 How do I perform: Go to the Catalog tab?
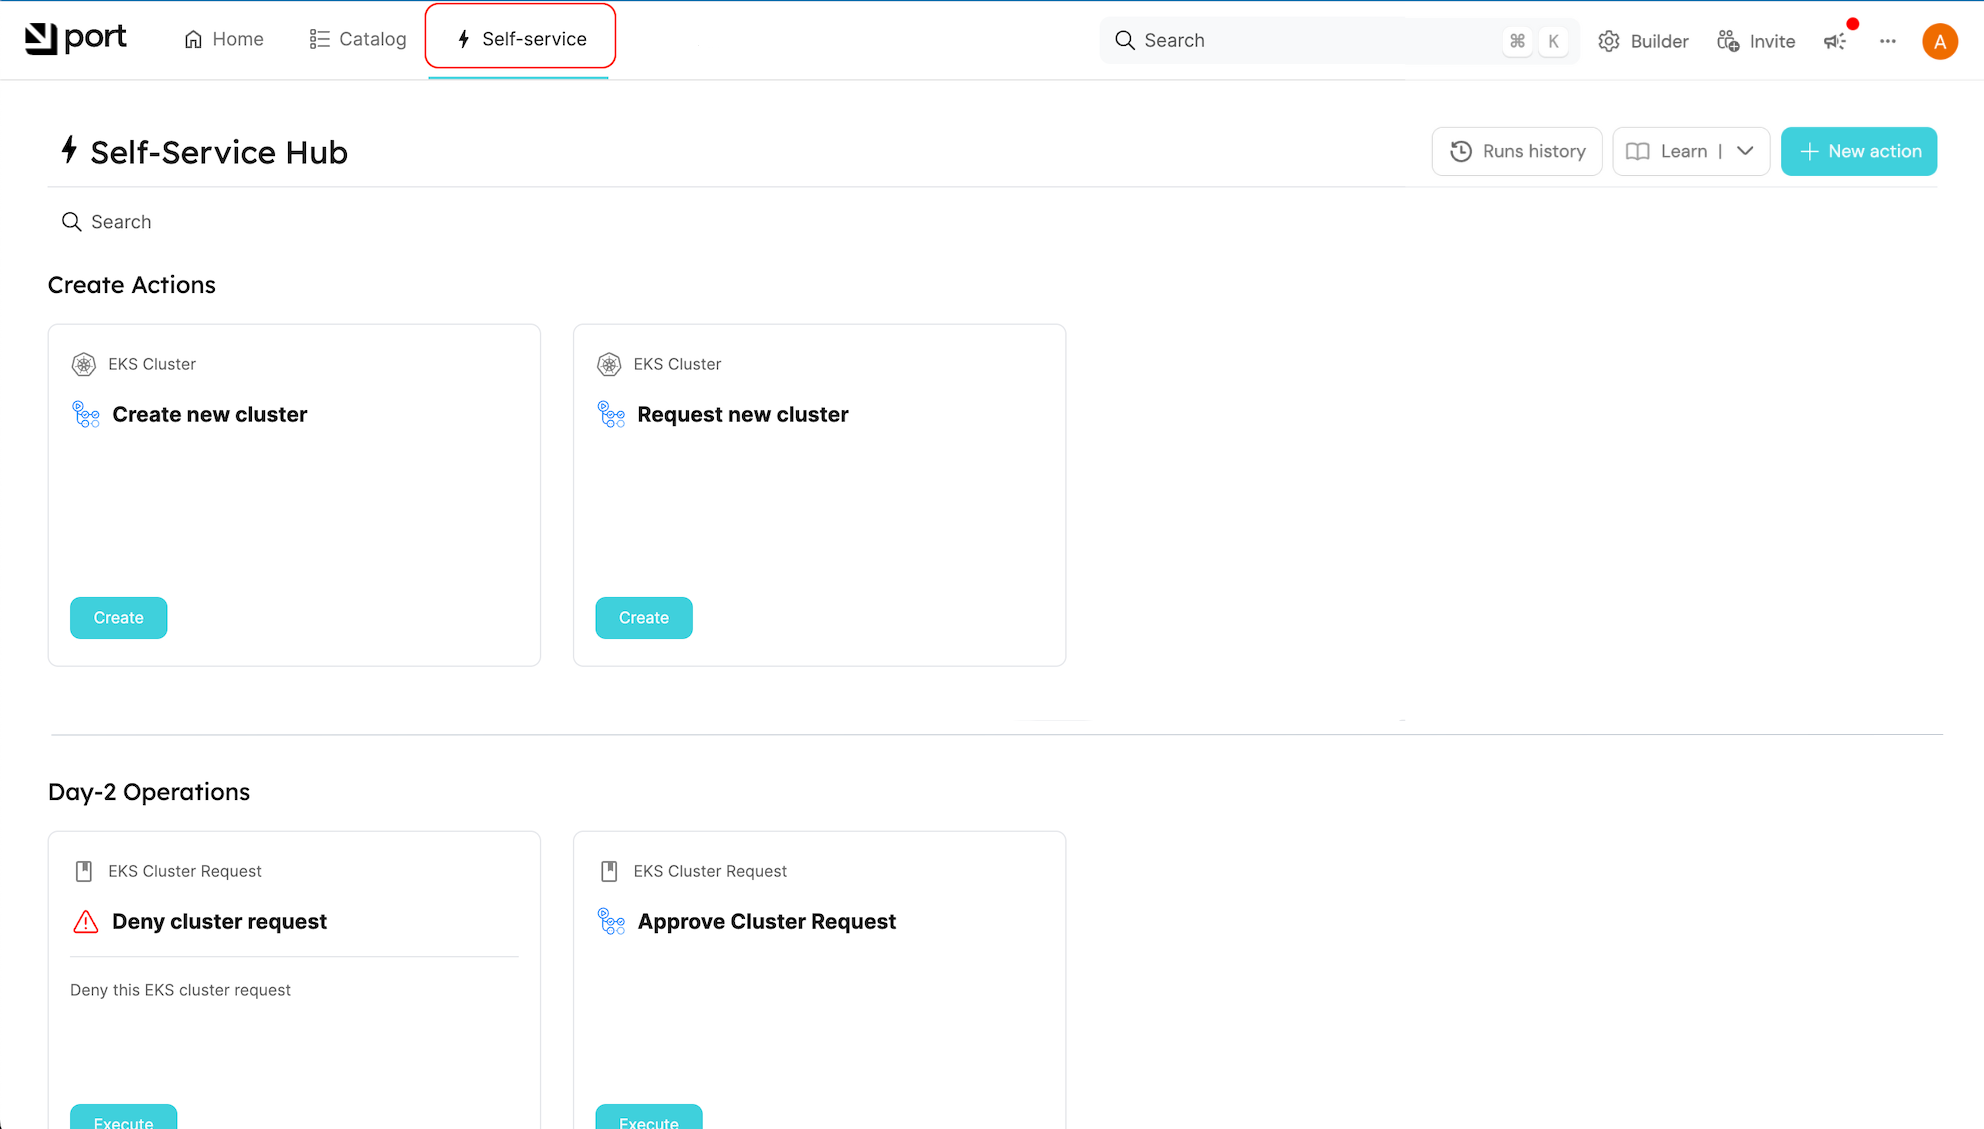point(358,39)
